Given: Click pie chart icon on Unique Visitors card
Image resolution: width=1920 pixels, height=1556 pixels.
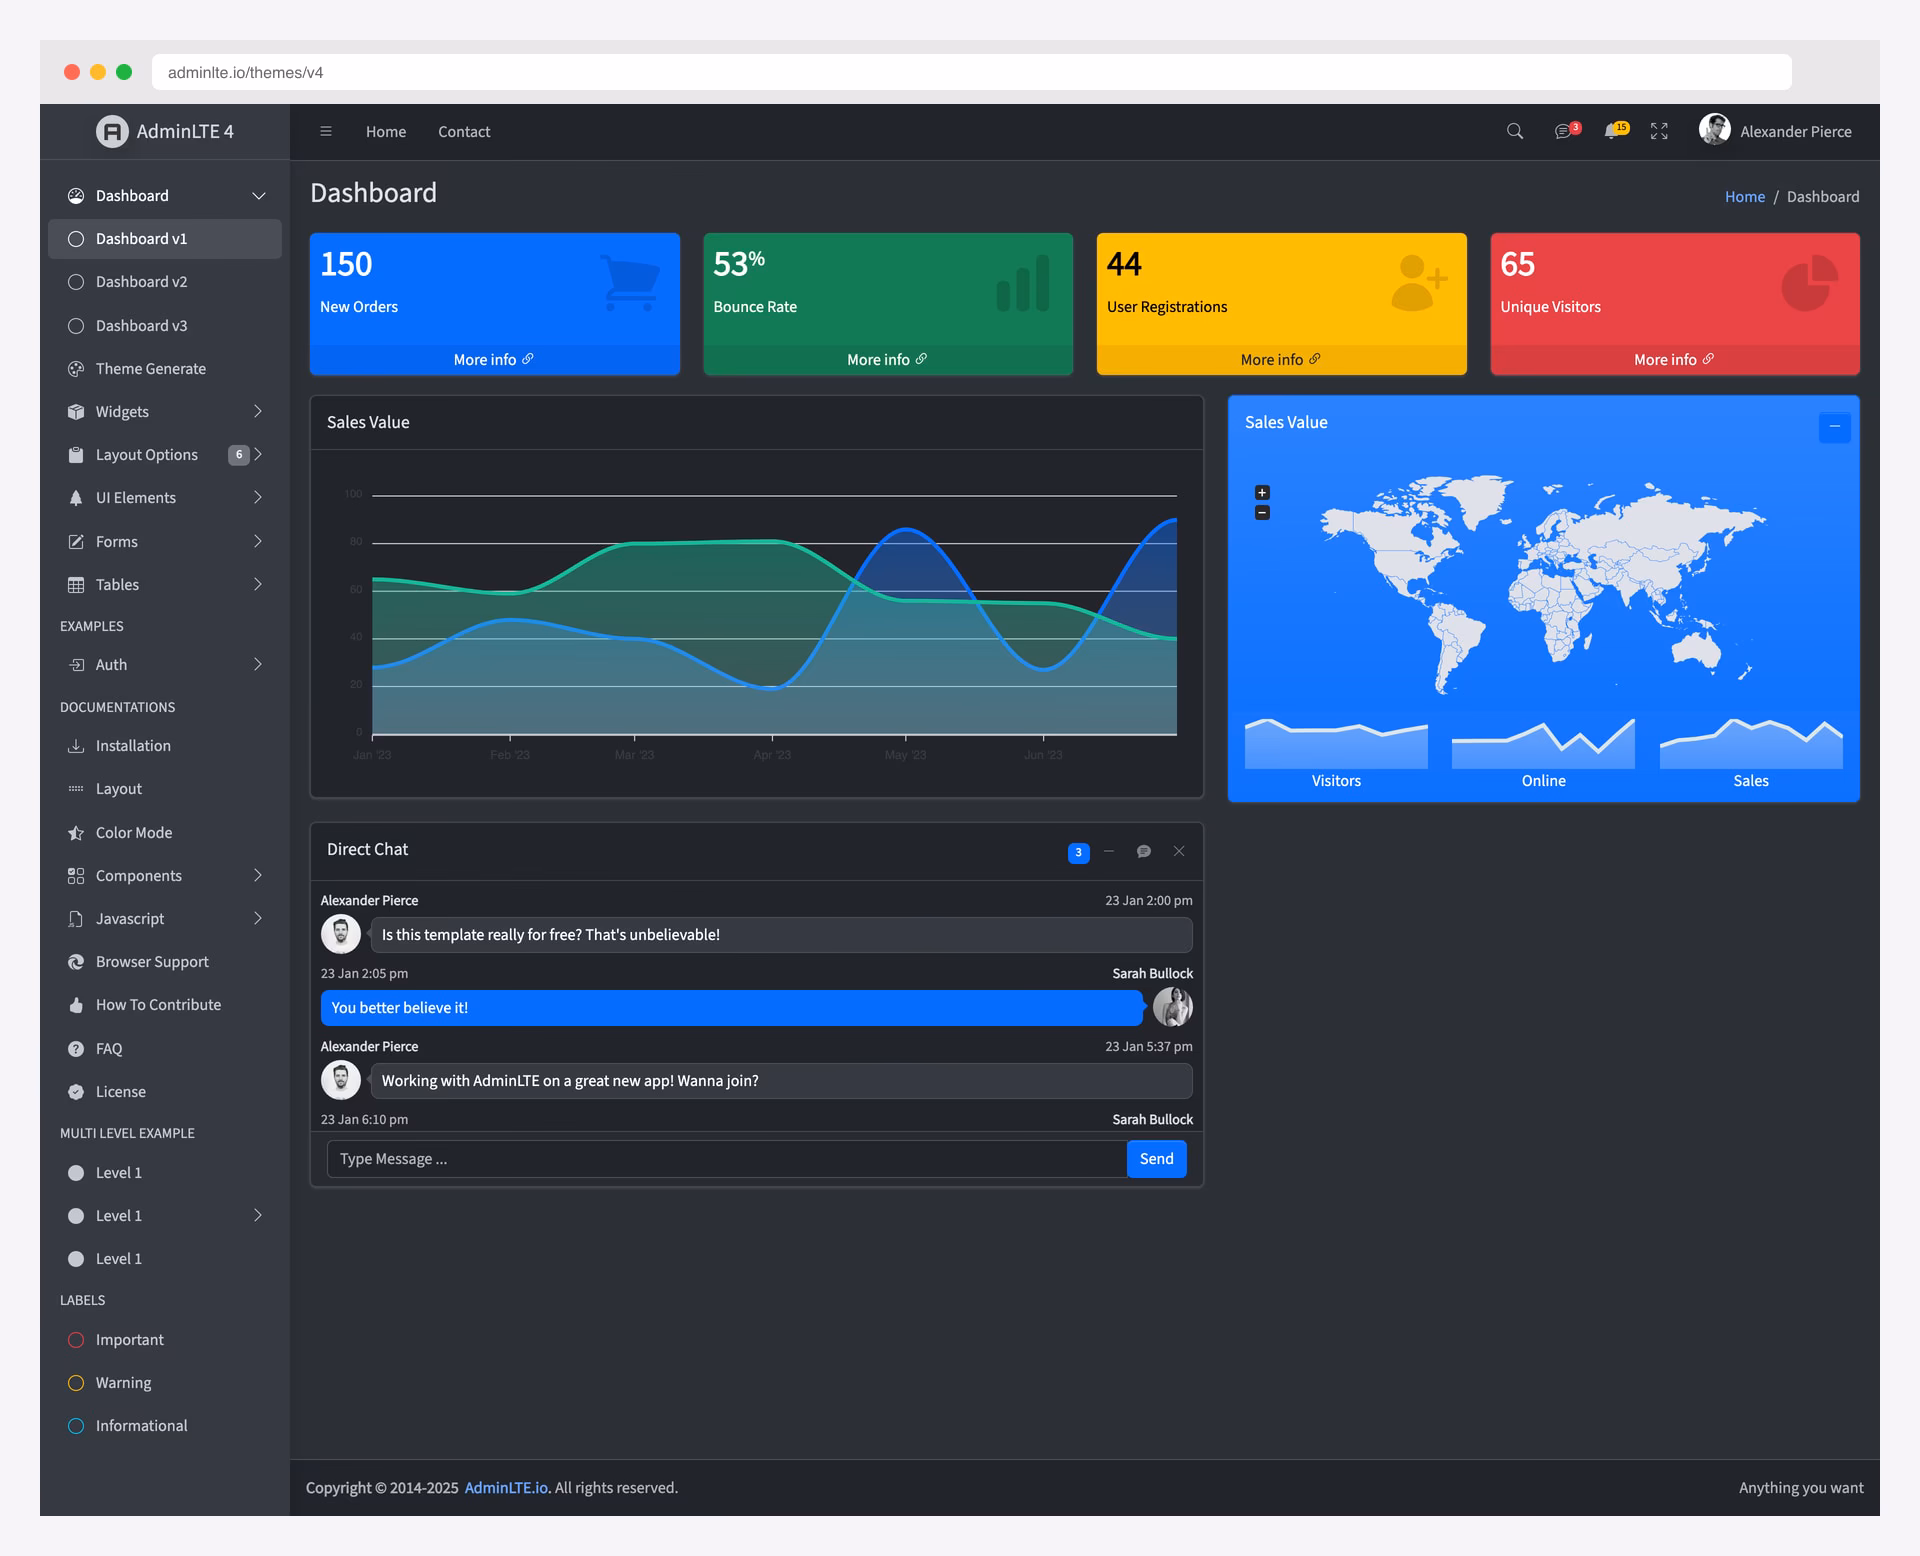Looking at the screenshot, I should pos(1810,283).
